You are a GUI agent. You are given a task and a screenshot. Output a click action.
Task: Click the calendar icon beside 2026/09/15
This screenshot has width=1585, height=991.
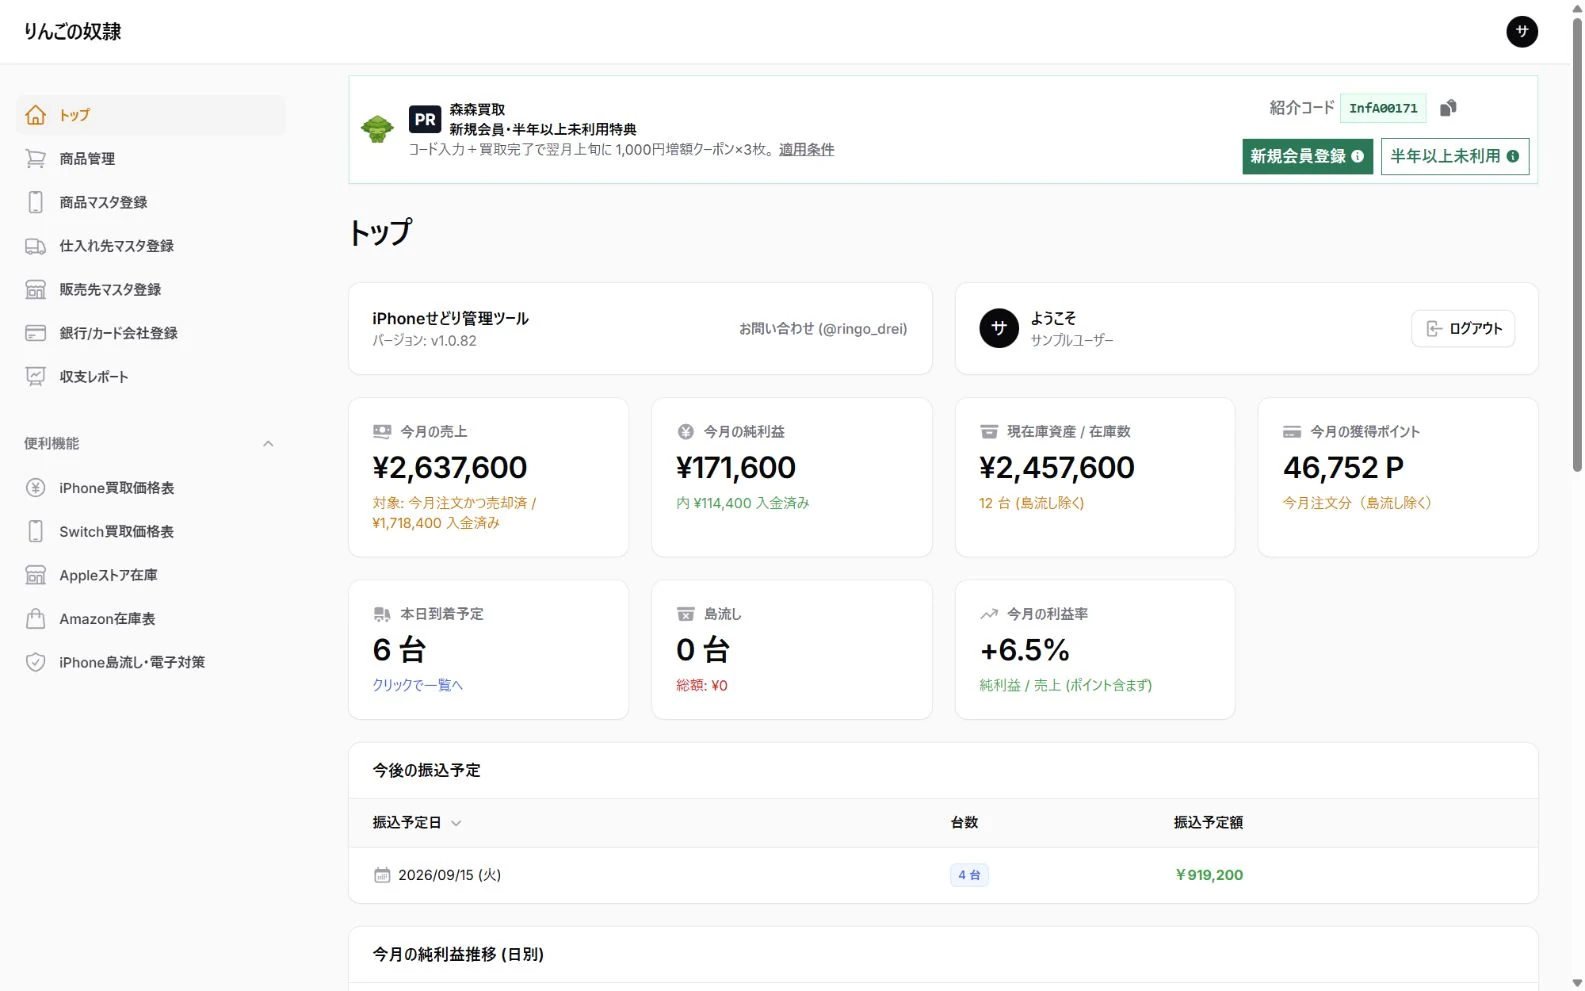point(382,875)
